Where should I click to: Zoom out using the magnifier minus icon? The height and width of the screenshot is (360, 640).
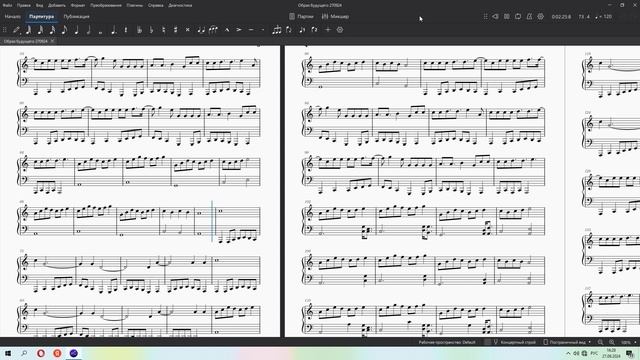click(600, 342)
